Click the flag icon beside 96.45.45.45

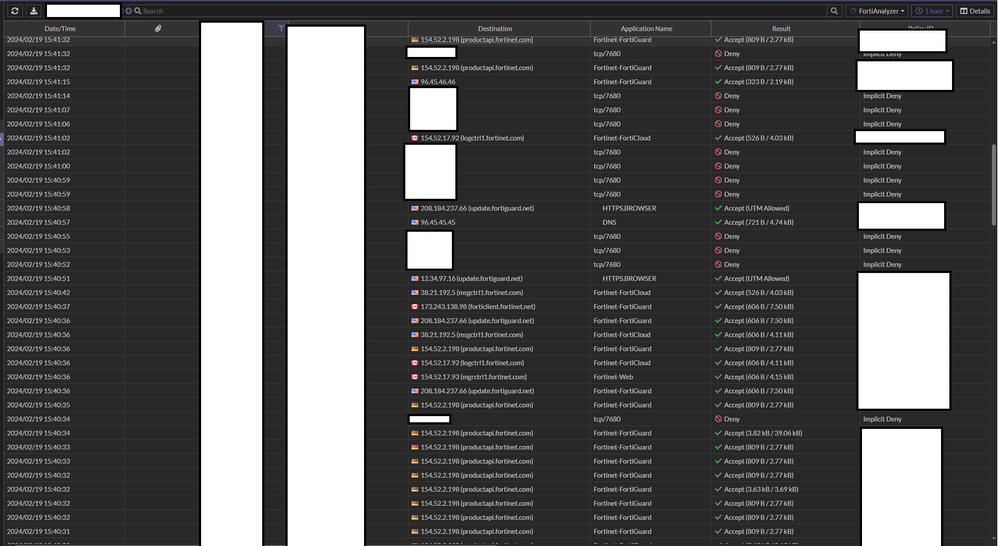click(415, 222)
